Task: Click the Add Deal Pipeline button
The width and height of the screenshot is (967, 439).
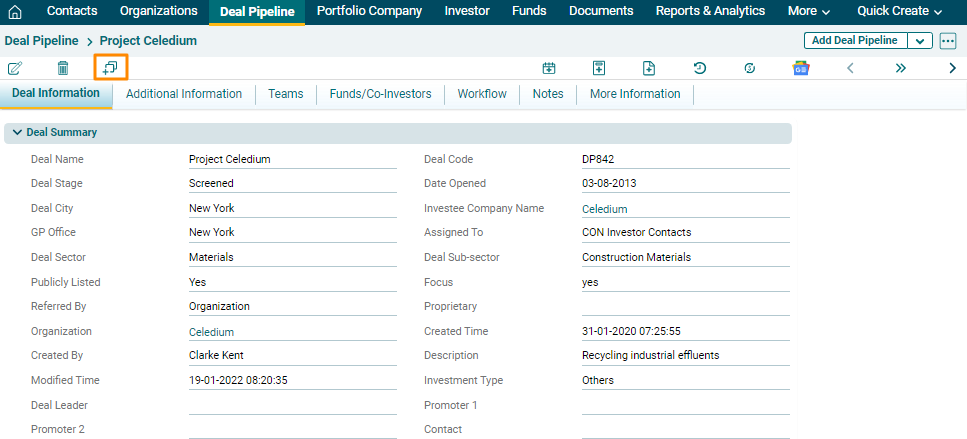Action: 854,41
